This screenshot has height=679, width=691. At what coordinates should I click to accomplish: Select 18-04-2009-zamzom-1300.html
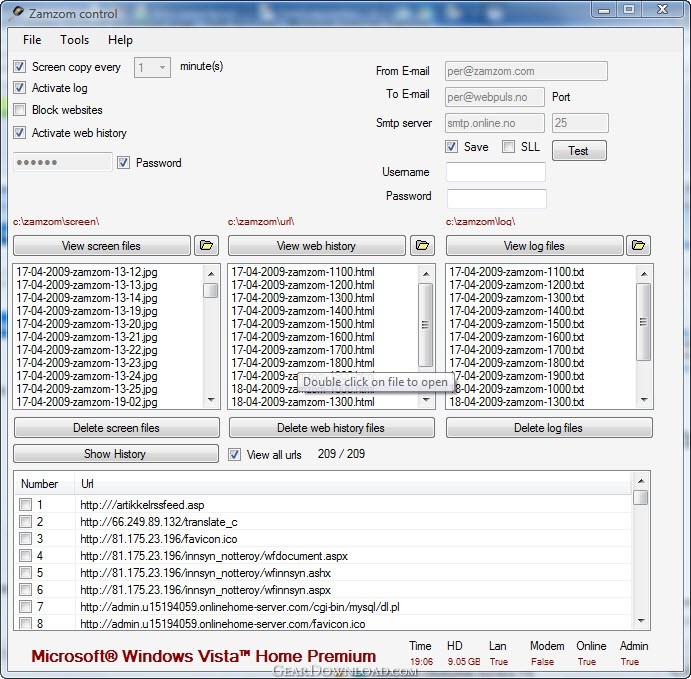(303, 402)
